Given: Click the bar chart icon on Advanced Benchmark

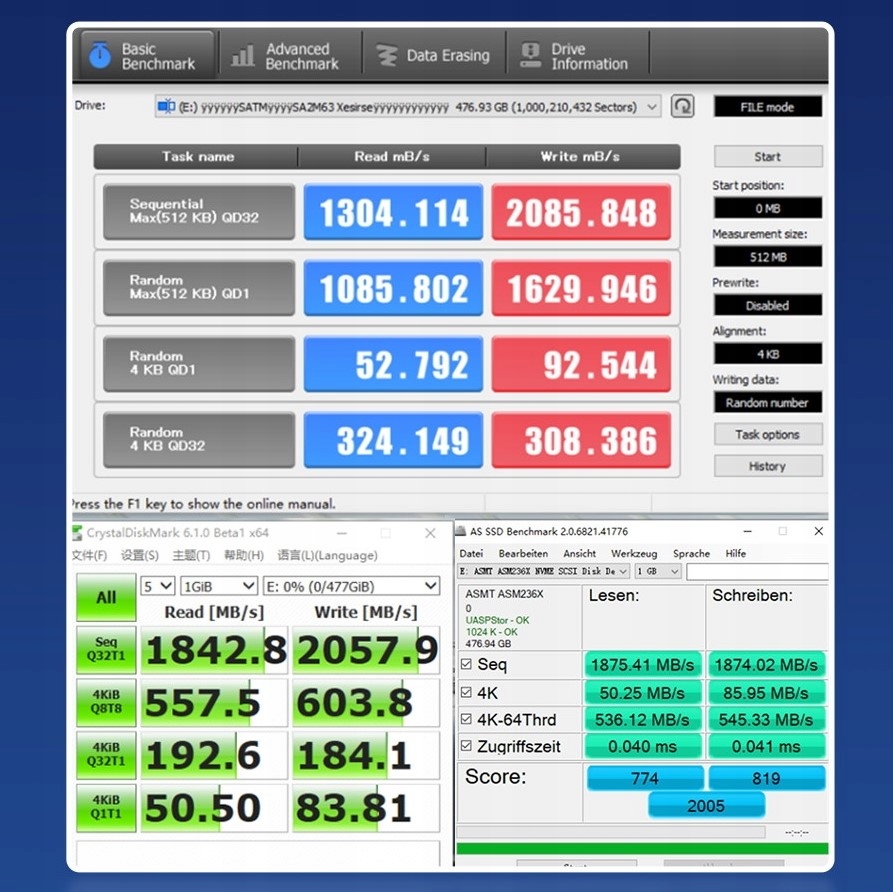Looking at the screenshot, I should tap(243, 56).
